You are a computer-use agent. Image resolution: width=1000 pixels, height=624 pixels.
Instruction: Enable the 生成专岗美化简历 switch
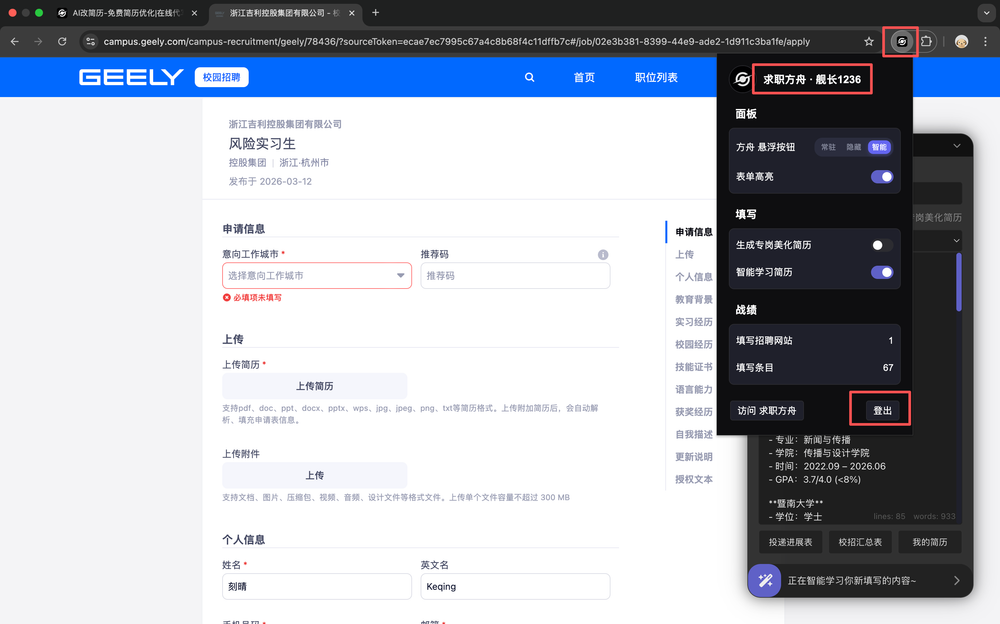click(881, 245)
